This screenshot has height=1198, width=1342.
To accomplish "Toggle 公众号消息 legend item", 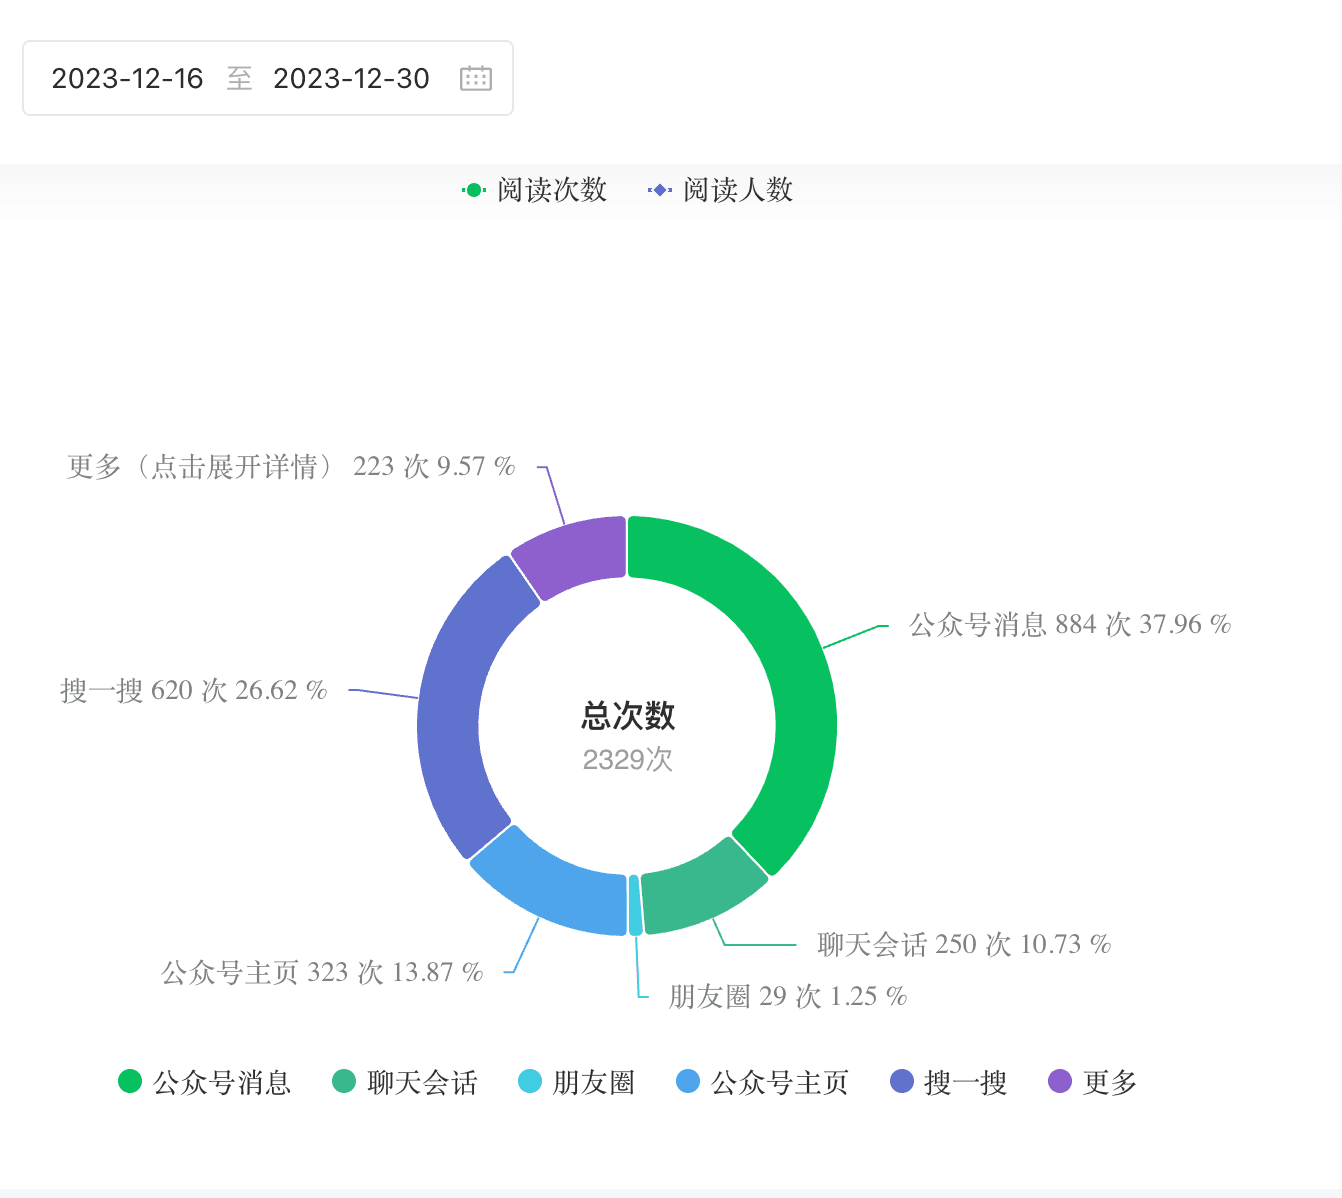I will pyautogui.click(x=204, y=1082).
